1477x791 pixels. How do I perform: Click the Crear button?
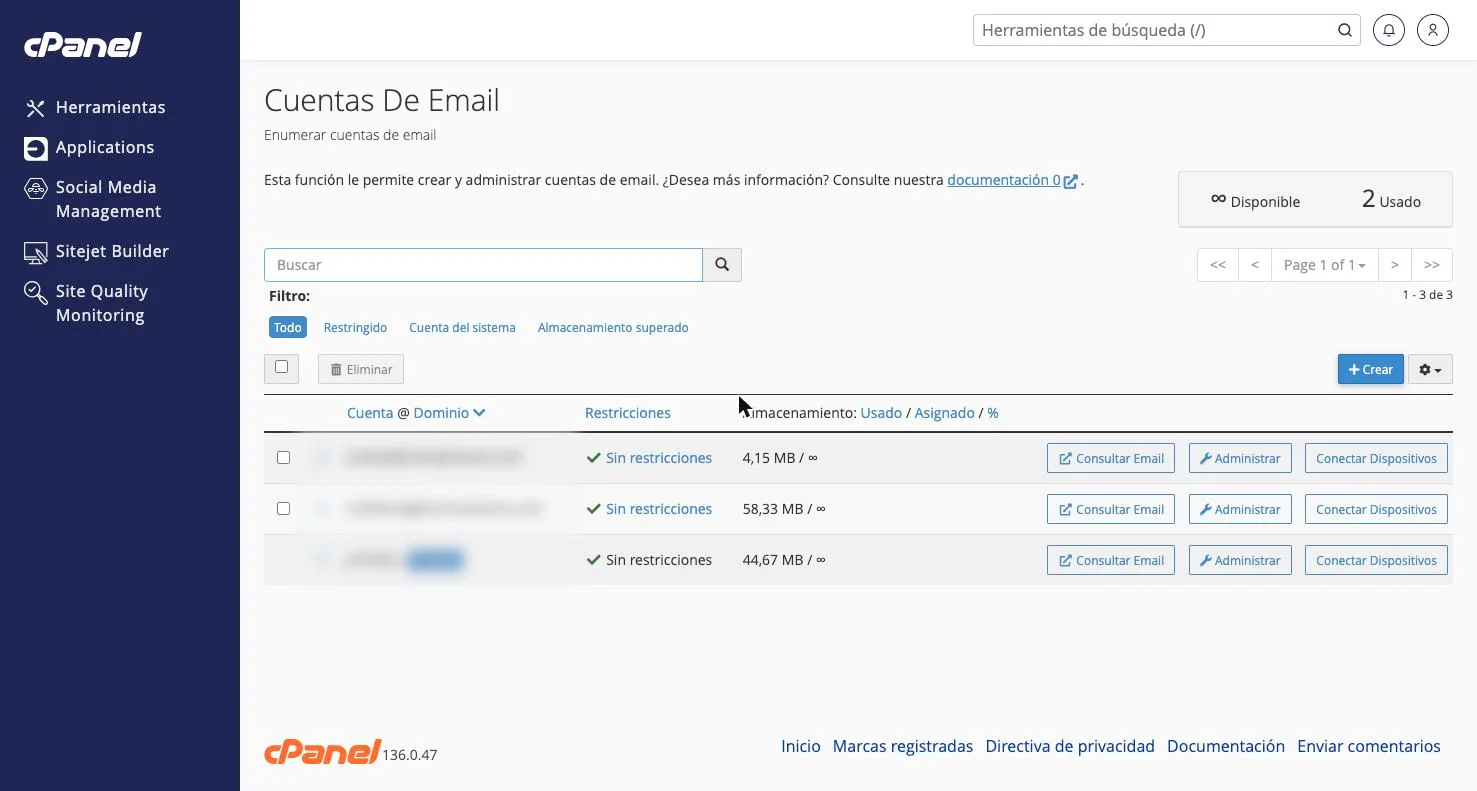coord(1371,369)
